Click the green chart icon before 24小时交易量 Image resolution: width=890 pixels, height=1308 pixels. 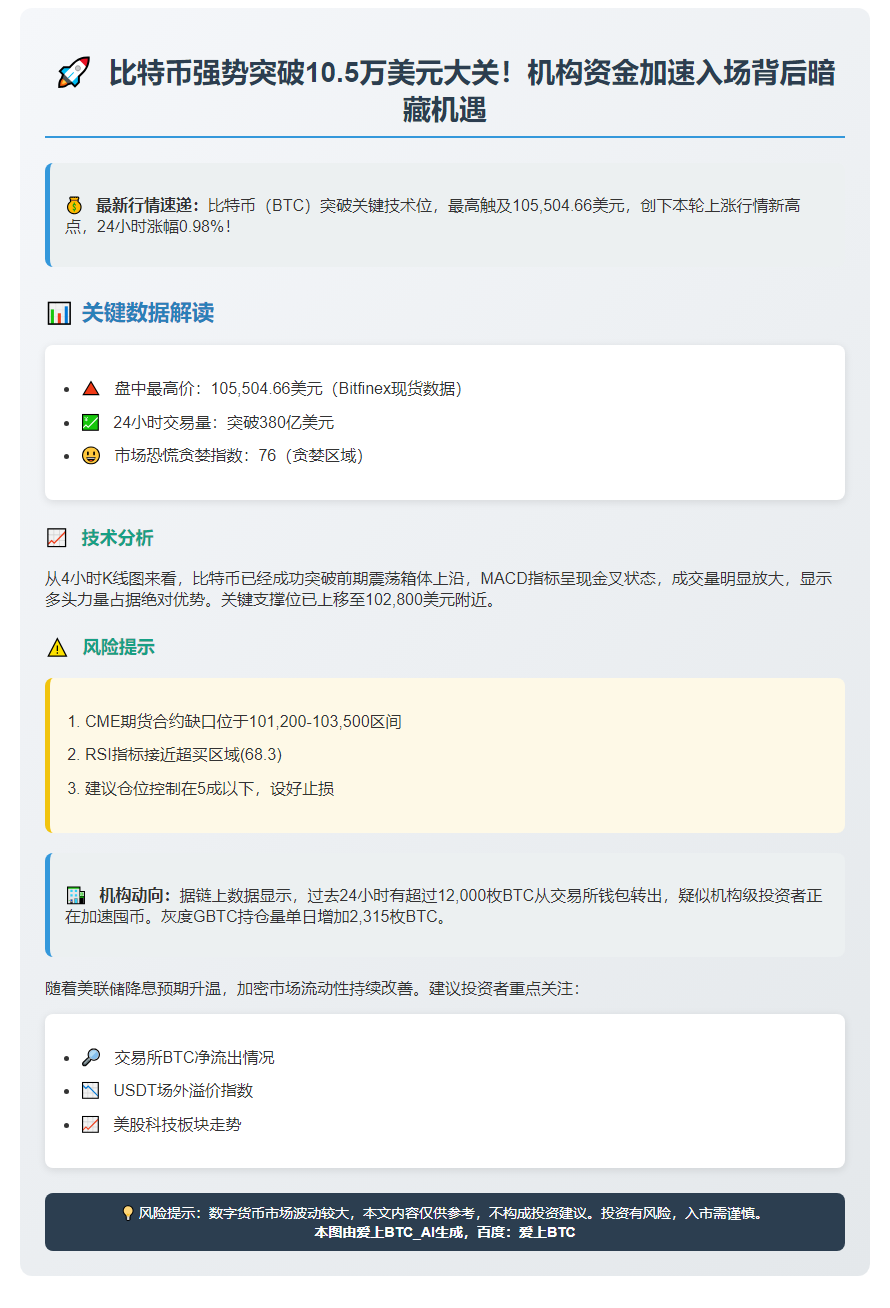(91, 423)
